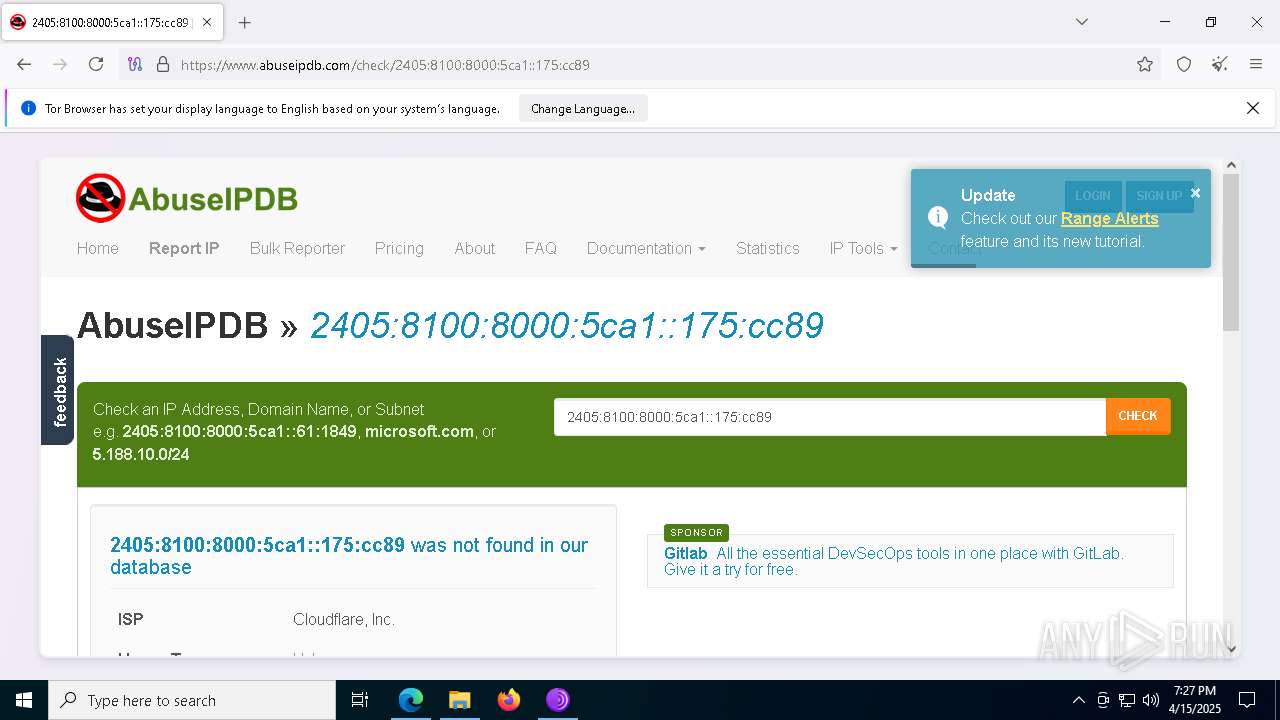The image size is (1280, 720).
Task: Open the Home navigation link
Action: pyautogui.click(x=98, y=248)
